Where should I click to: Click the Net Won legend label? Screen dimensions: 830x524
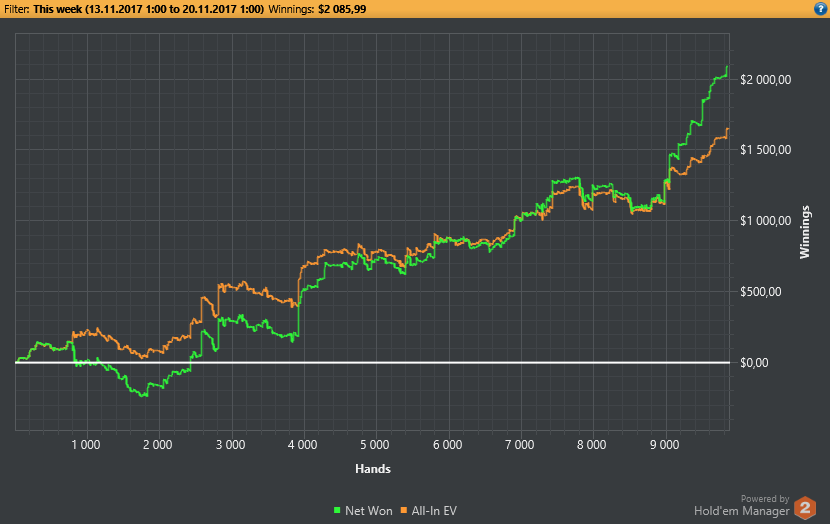click(x=368, y=511)
